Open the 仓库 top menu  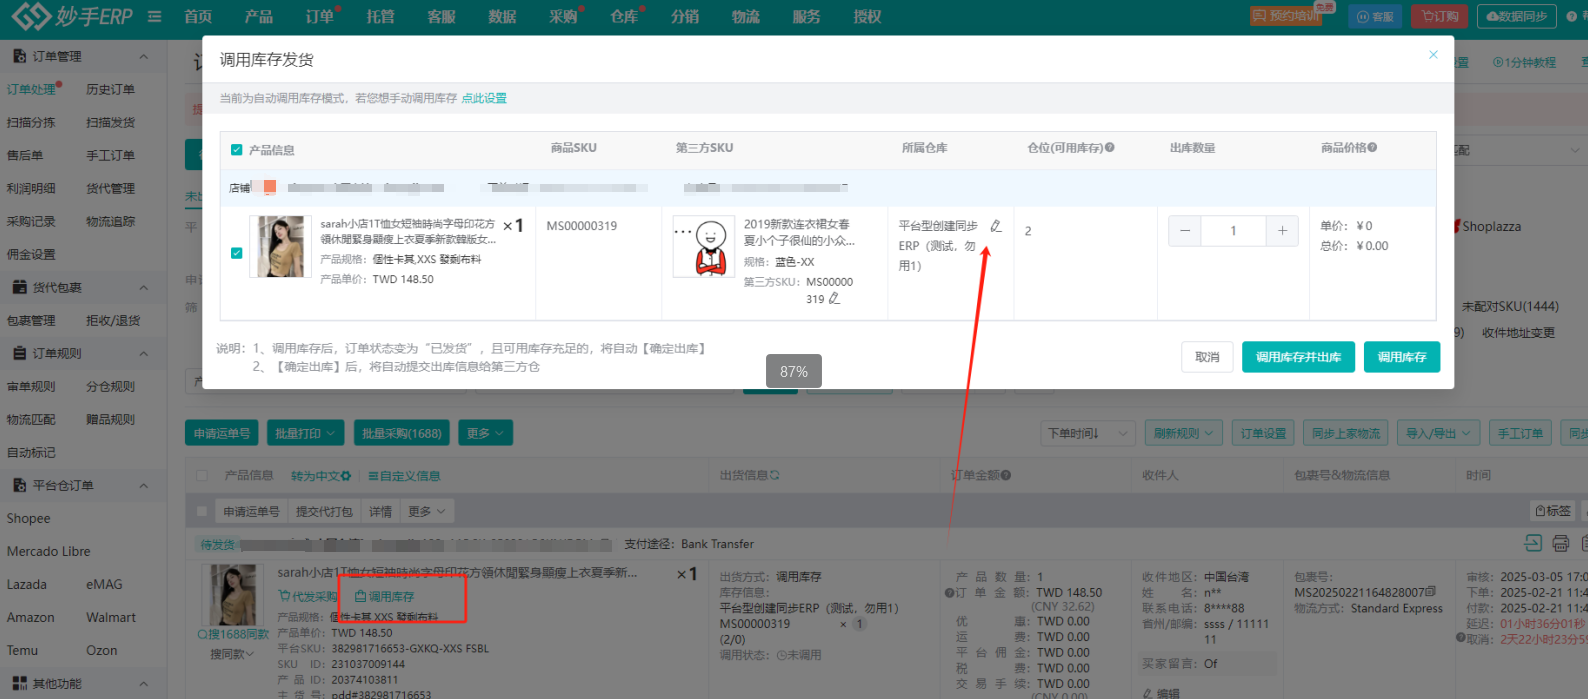pos(624,17)
